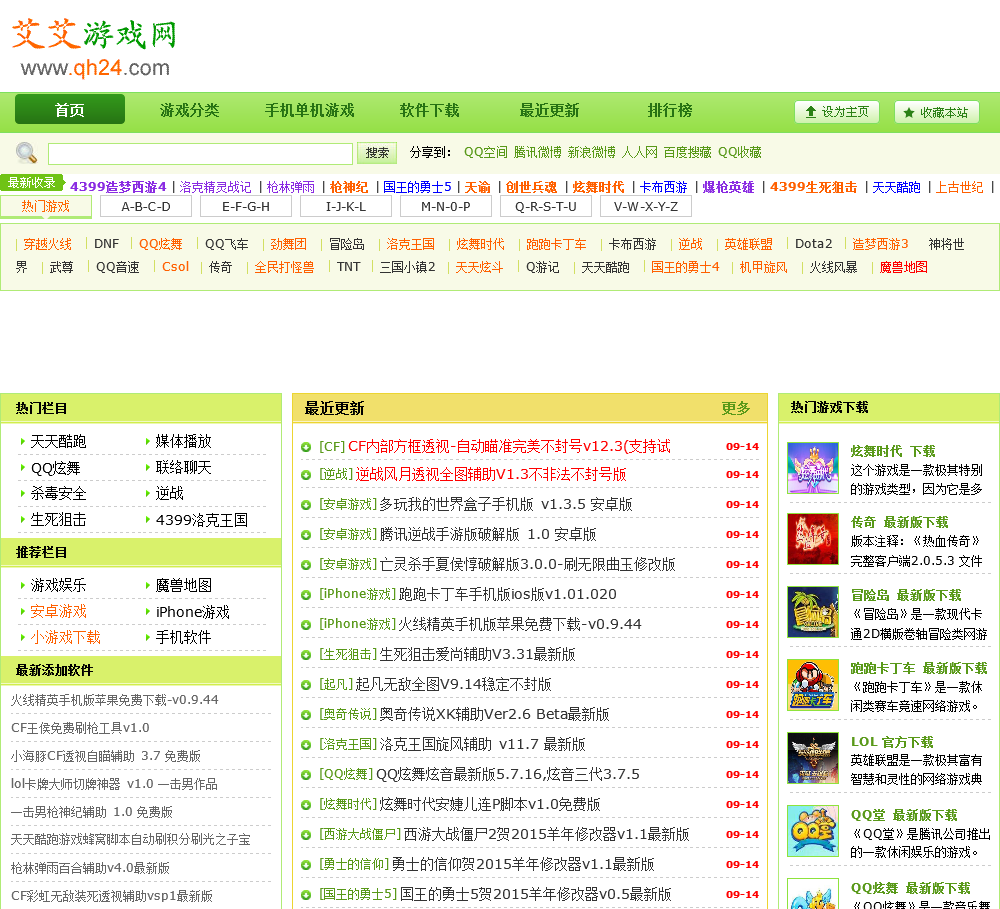Select the 热门游戏 tab
Screen dimensions: 1000x909
pos(46,206)
